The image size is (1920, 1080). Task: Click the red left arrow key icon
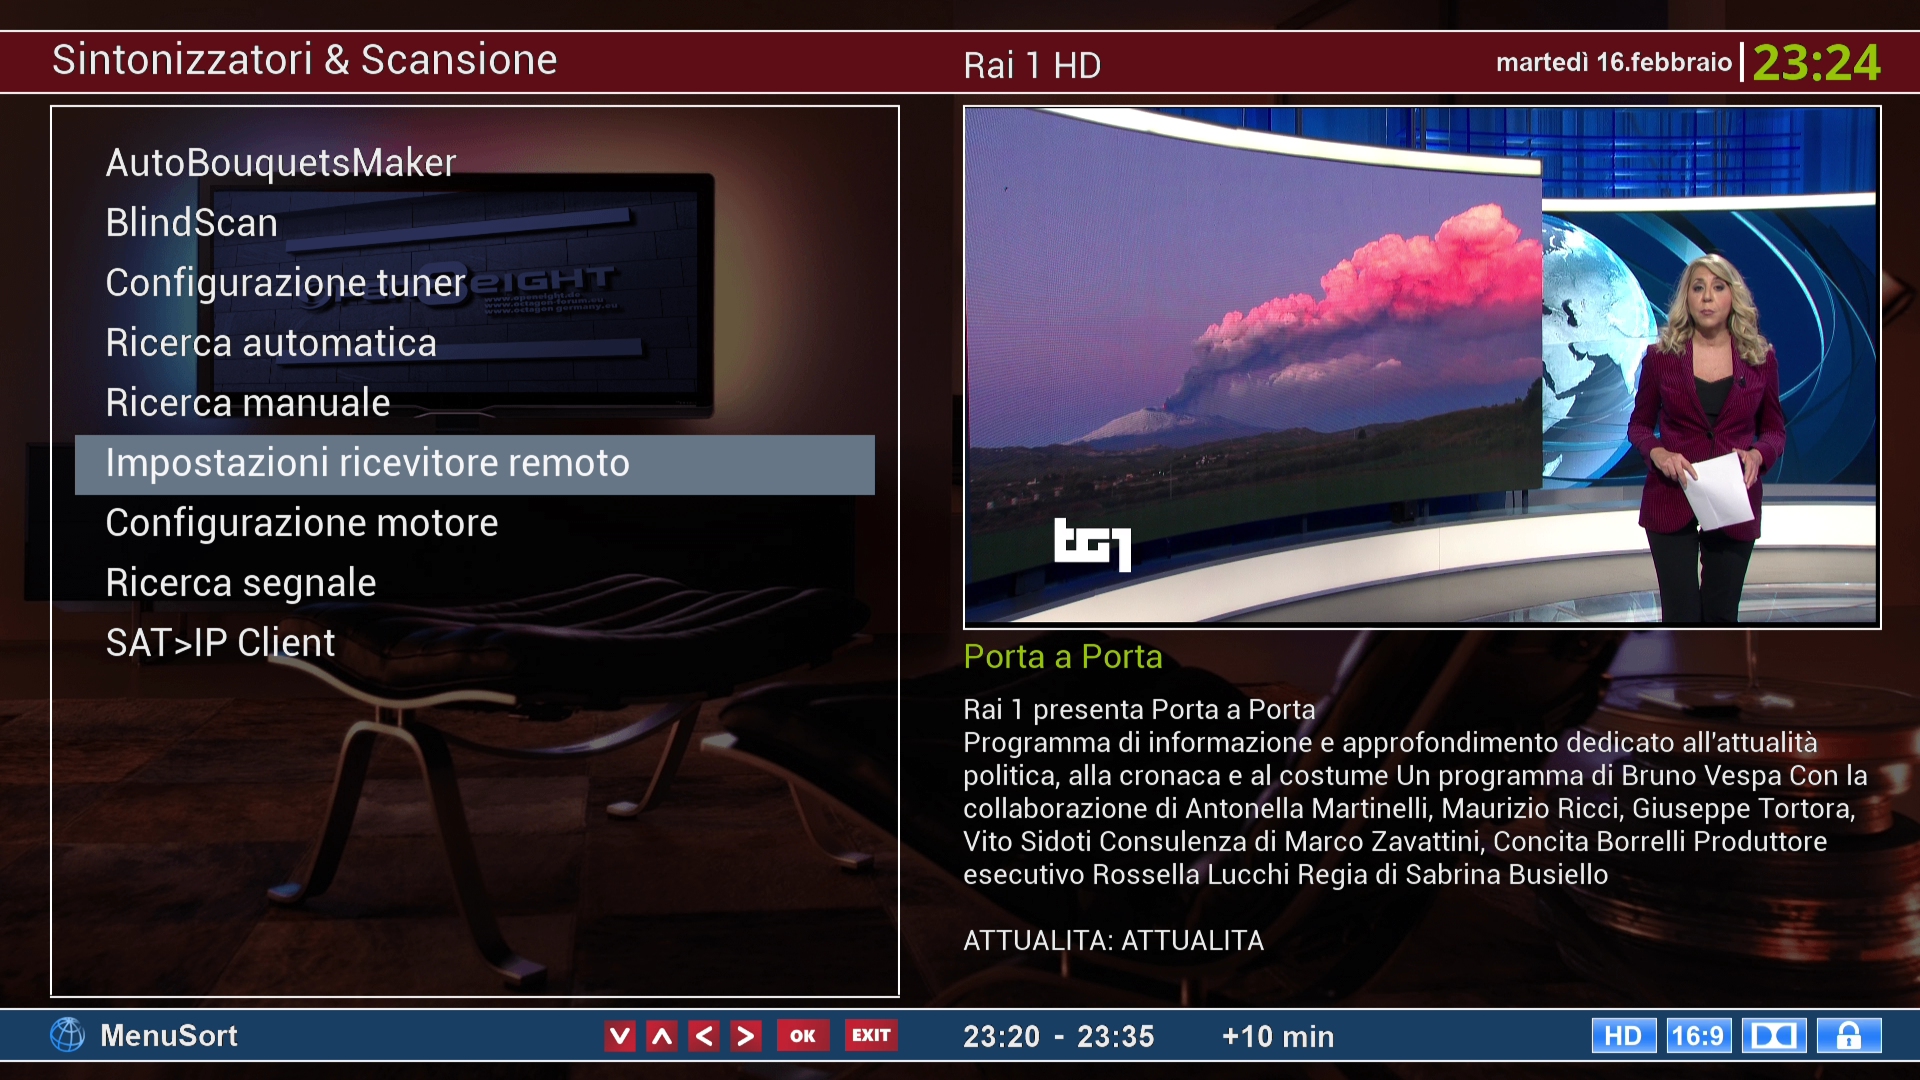704,1036
